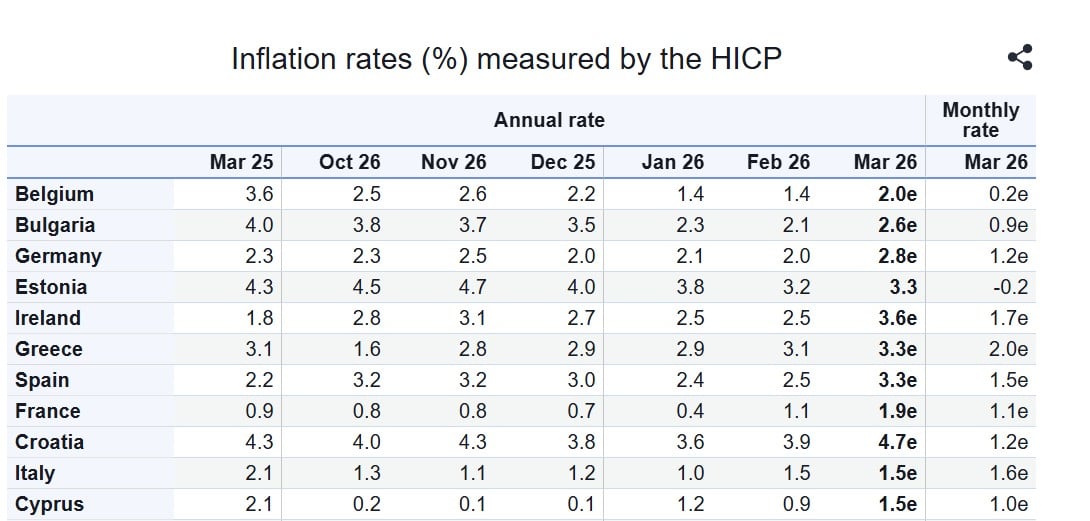This screenshot has width=1090, height=521.
Task: Click the Greece row label
Action: click(x=49, y=349)
